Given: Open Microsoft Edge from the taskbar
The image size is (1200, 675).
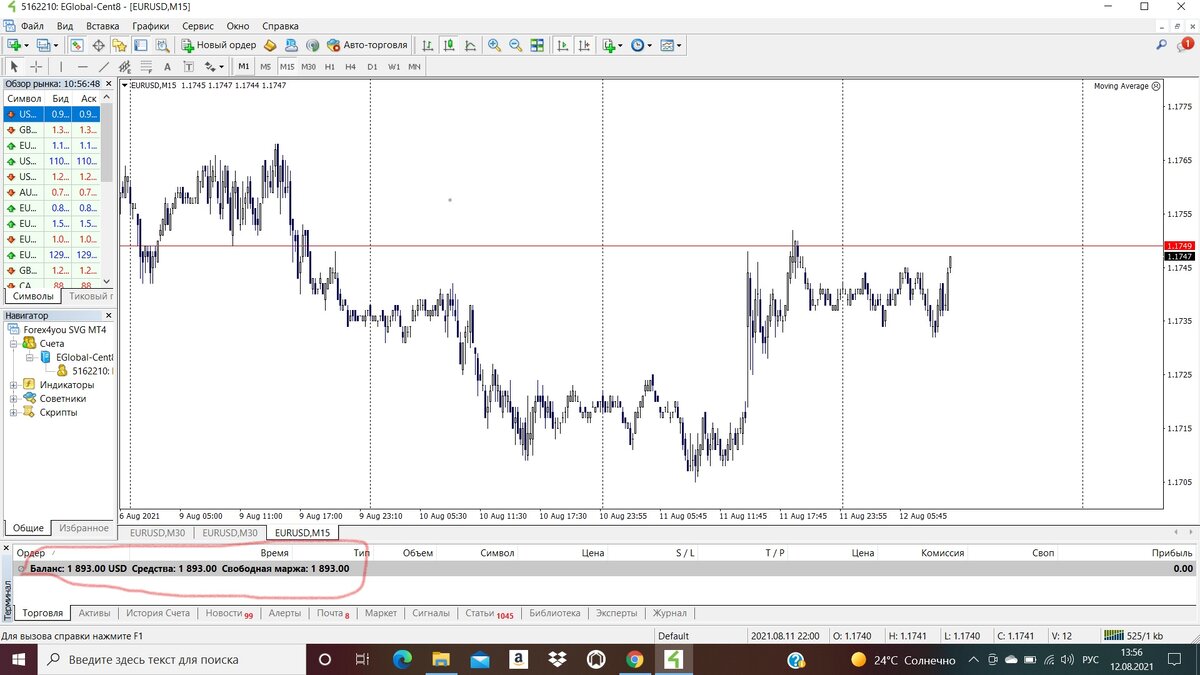Looking at the screenshot, I should pyautogui.click(x=402, y=660).
